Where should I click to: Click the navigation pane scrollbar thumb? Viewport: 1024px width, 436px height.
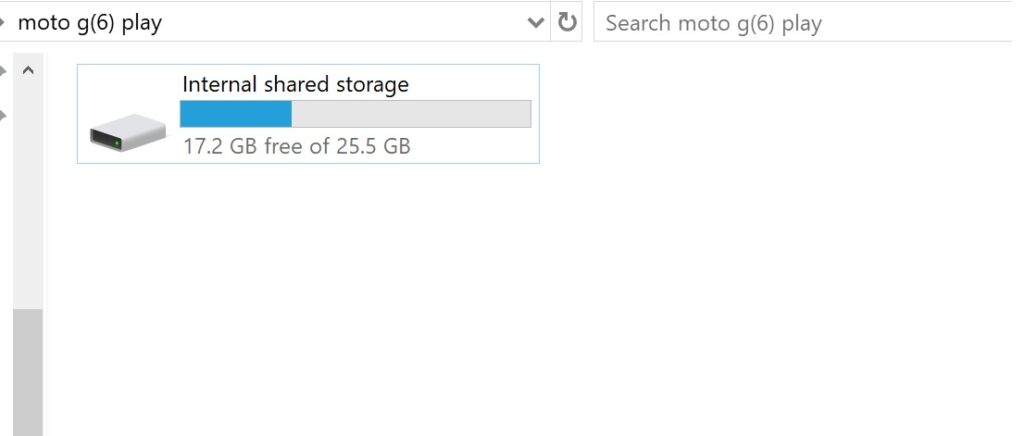tap(28, 372)
